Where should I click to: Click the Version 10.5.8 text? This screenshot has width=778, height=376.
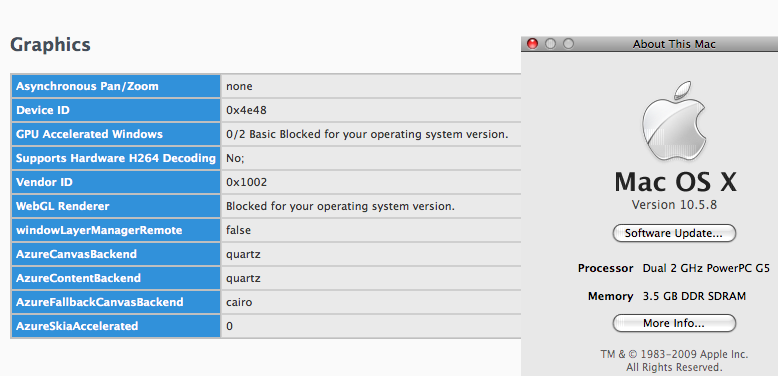674,205
